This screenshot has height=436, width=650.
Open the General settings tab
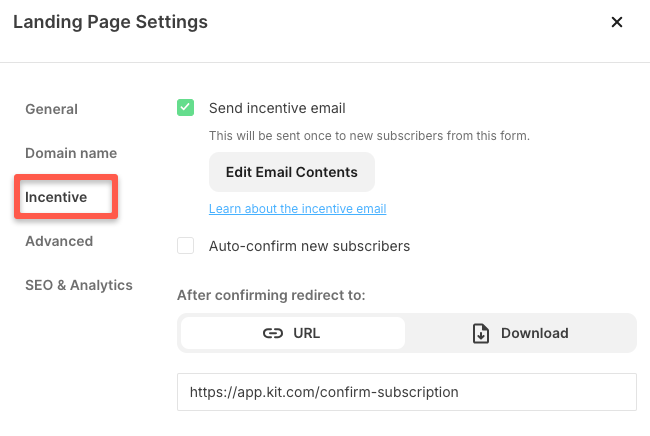(51, 109)
